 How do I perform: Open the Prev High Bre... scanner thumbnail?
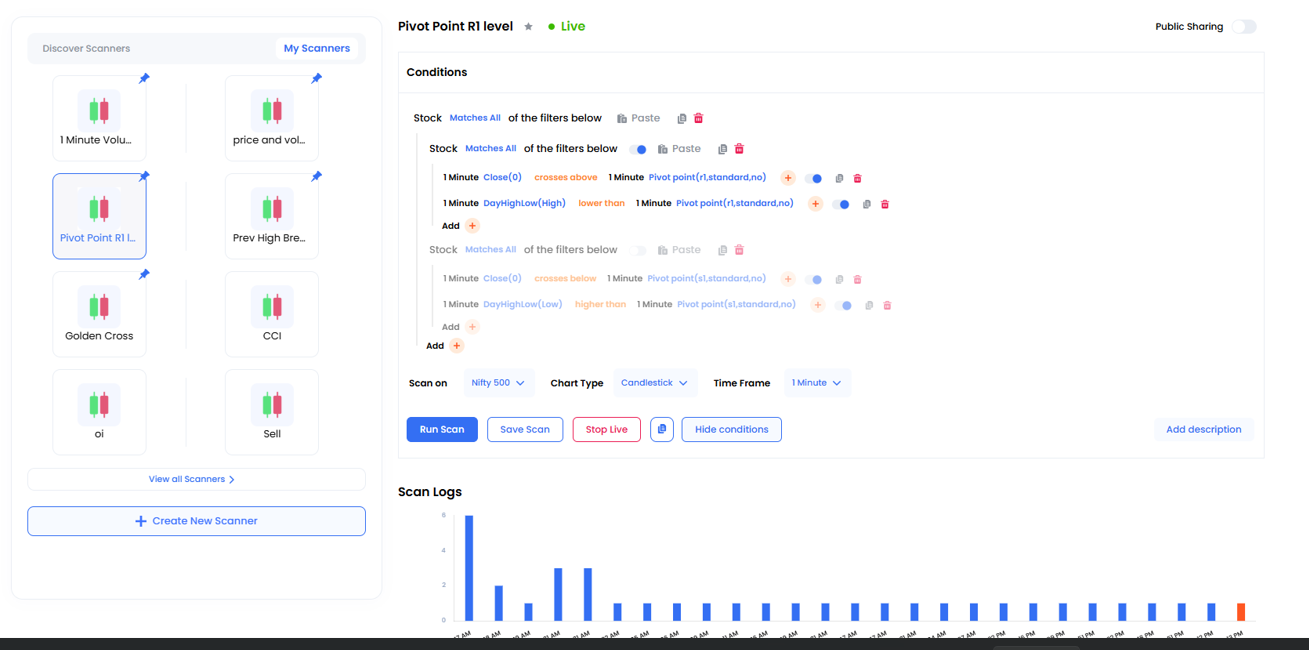tap(272, 216)
